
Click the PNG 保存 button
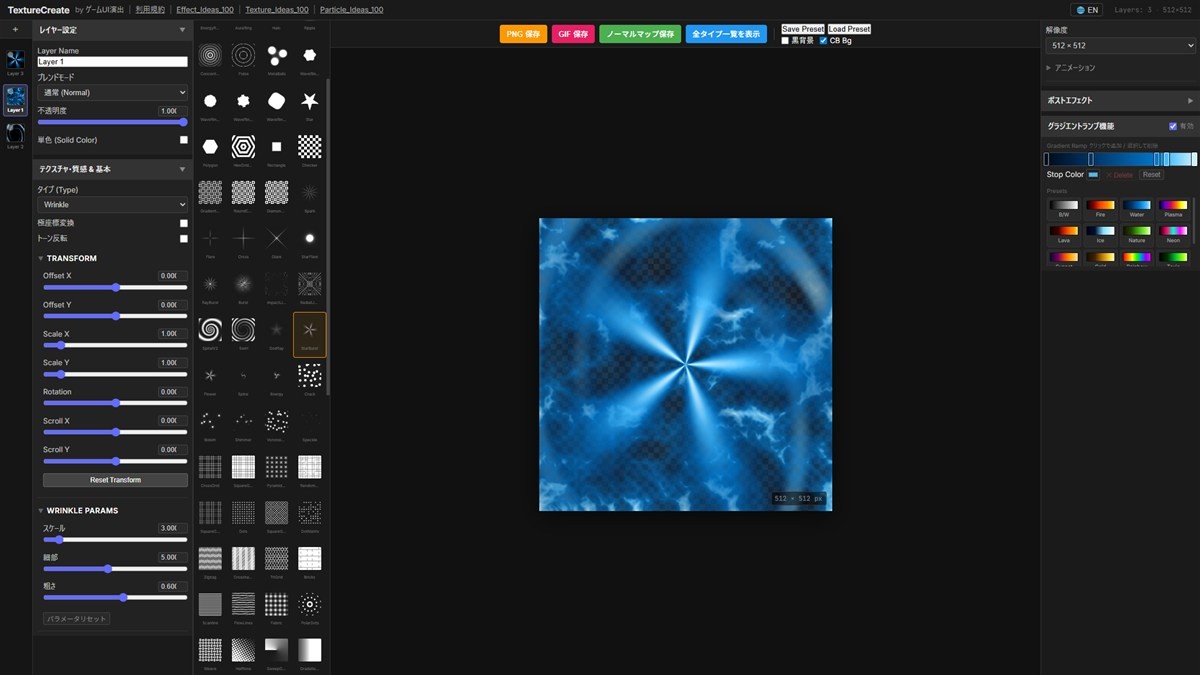click(x=523, y=34)
